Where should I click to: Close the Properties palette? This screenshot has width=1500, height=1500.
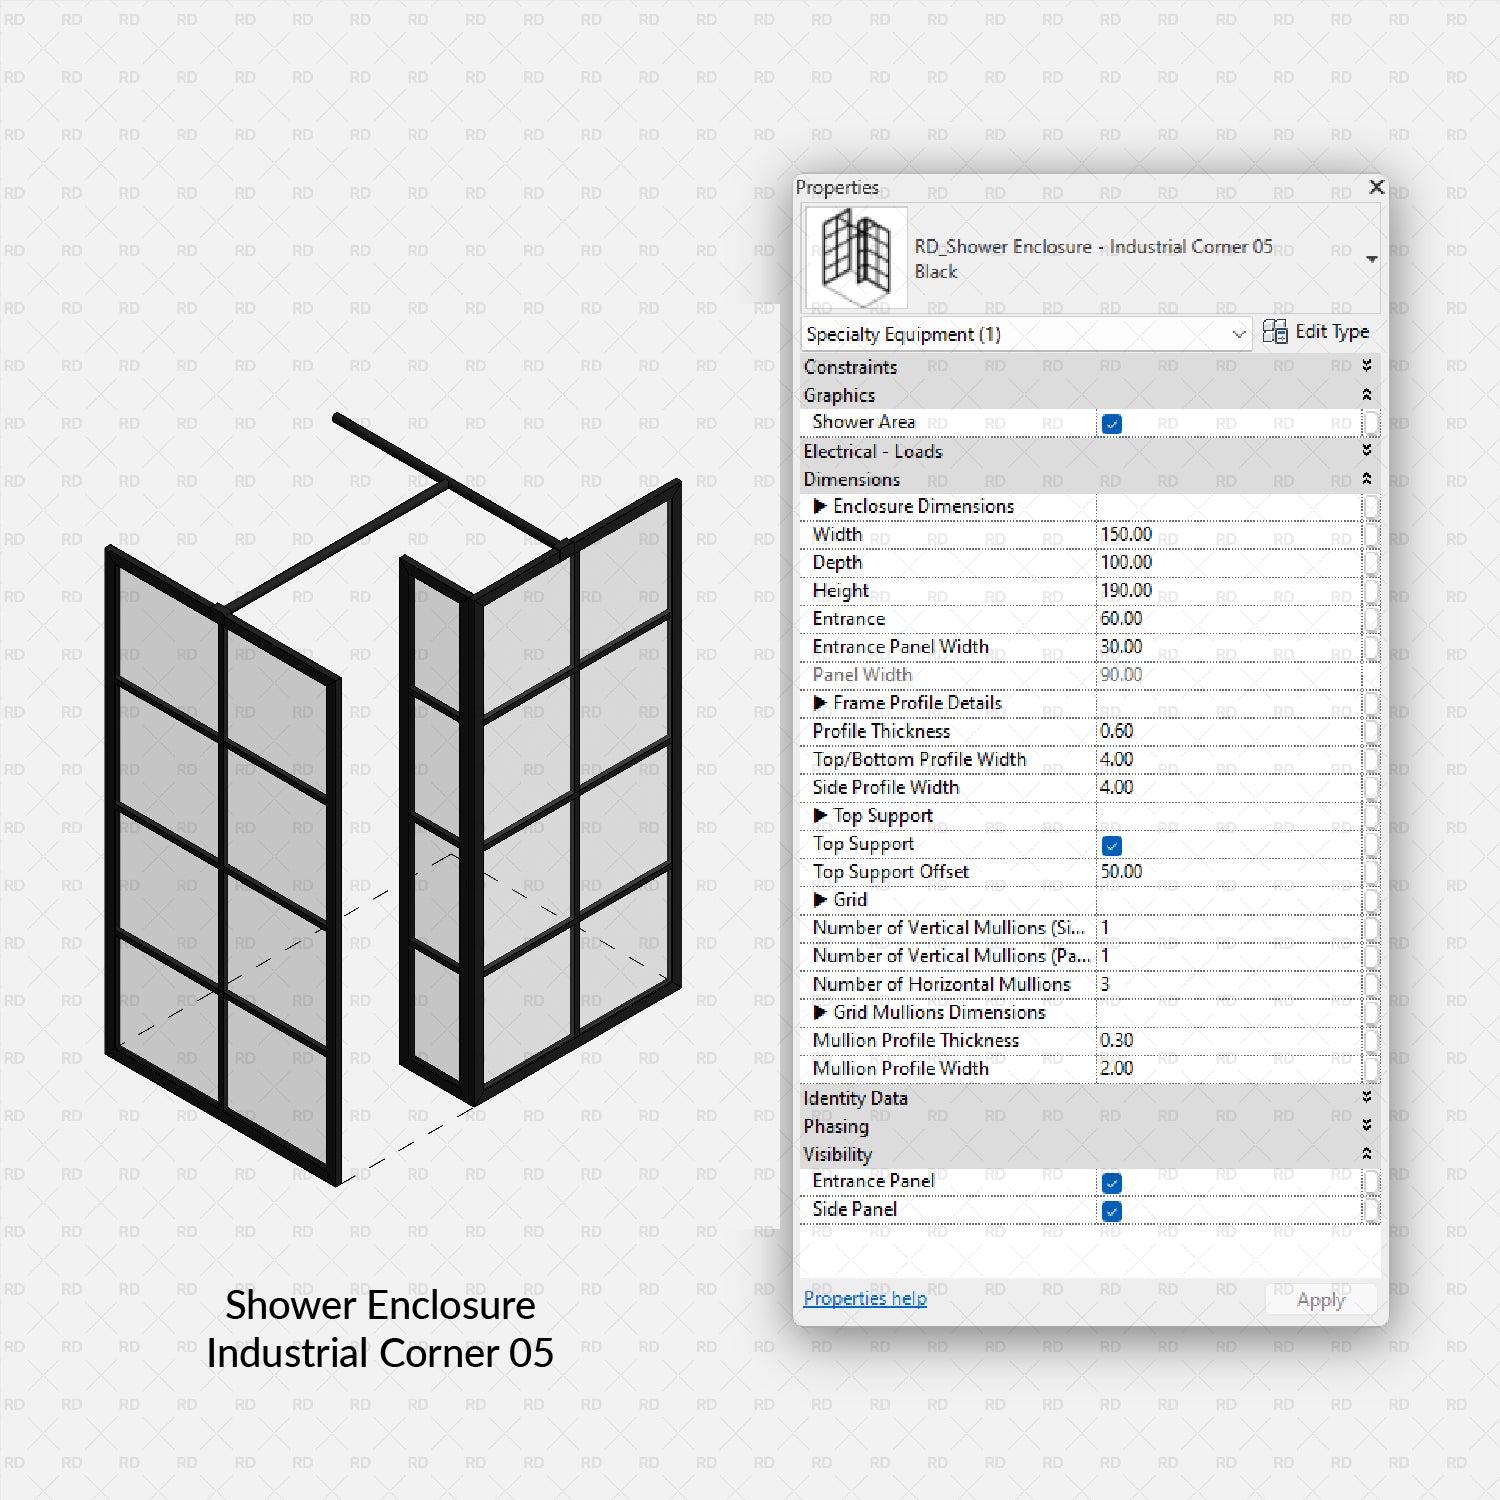1376,187
